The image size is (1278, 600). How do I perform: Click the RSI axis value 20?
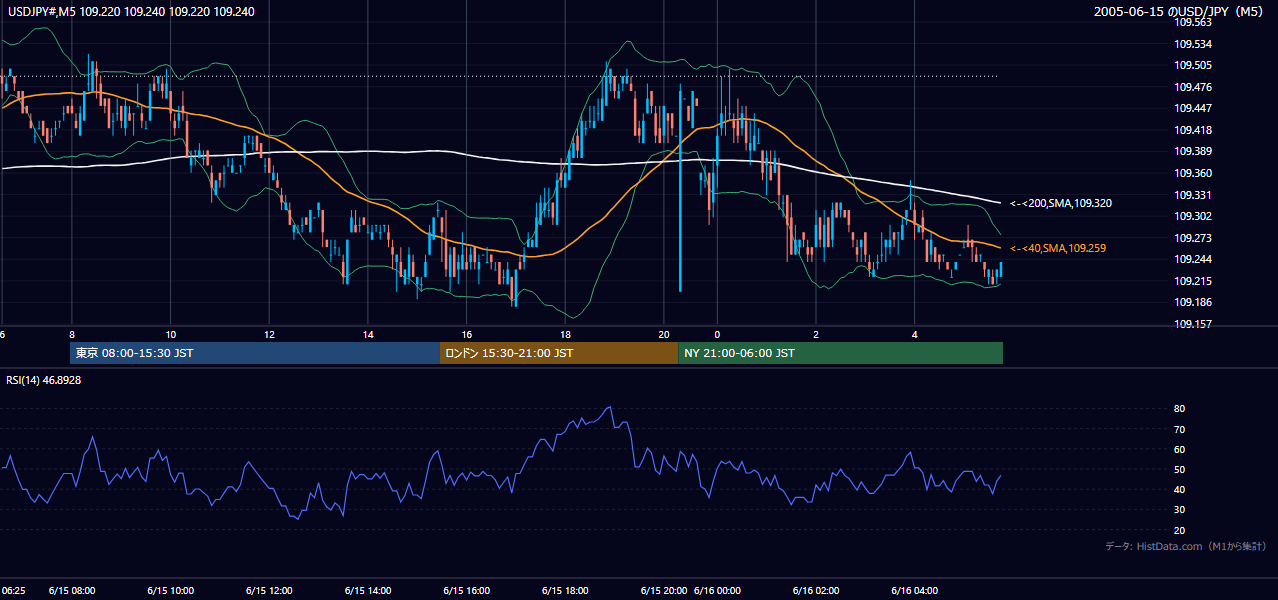pos(1180,530)
